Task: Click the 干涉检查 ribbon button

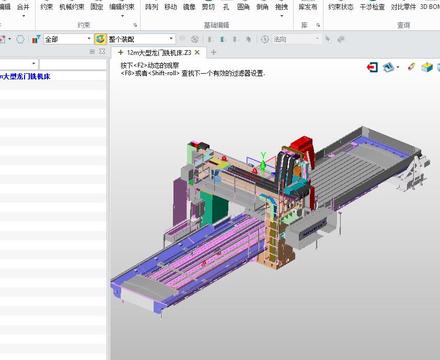Action: tap(372, 7)
